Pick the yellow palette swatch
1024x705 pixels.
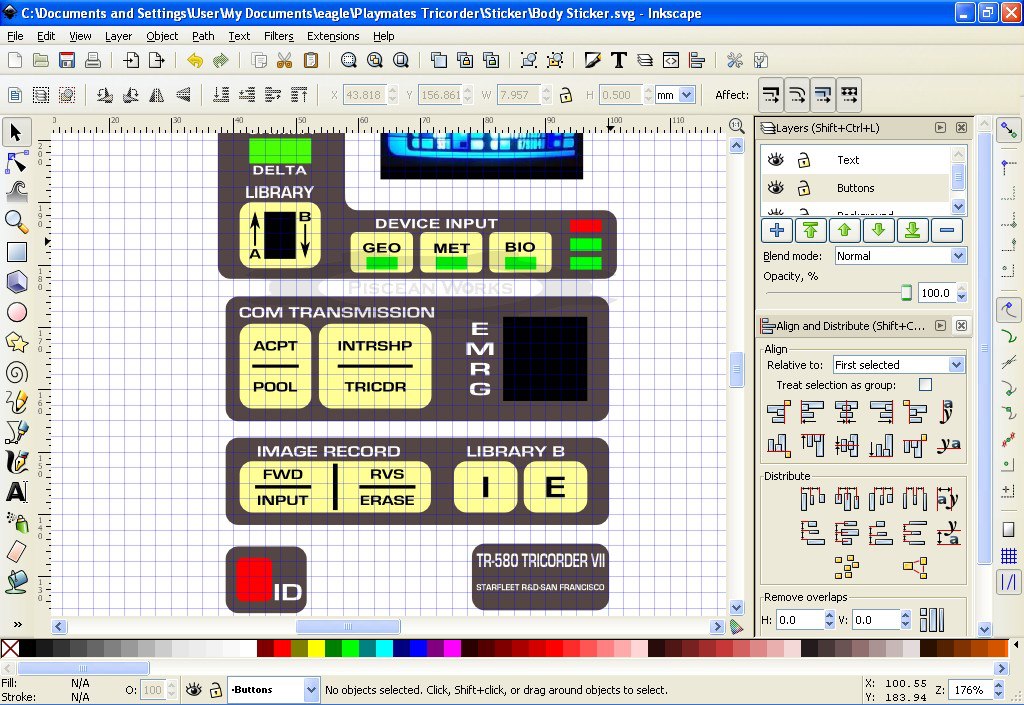(x=316, y=648)
